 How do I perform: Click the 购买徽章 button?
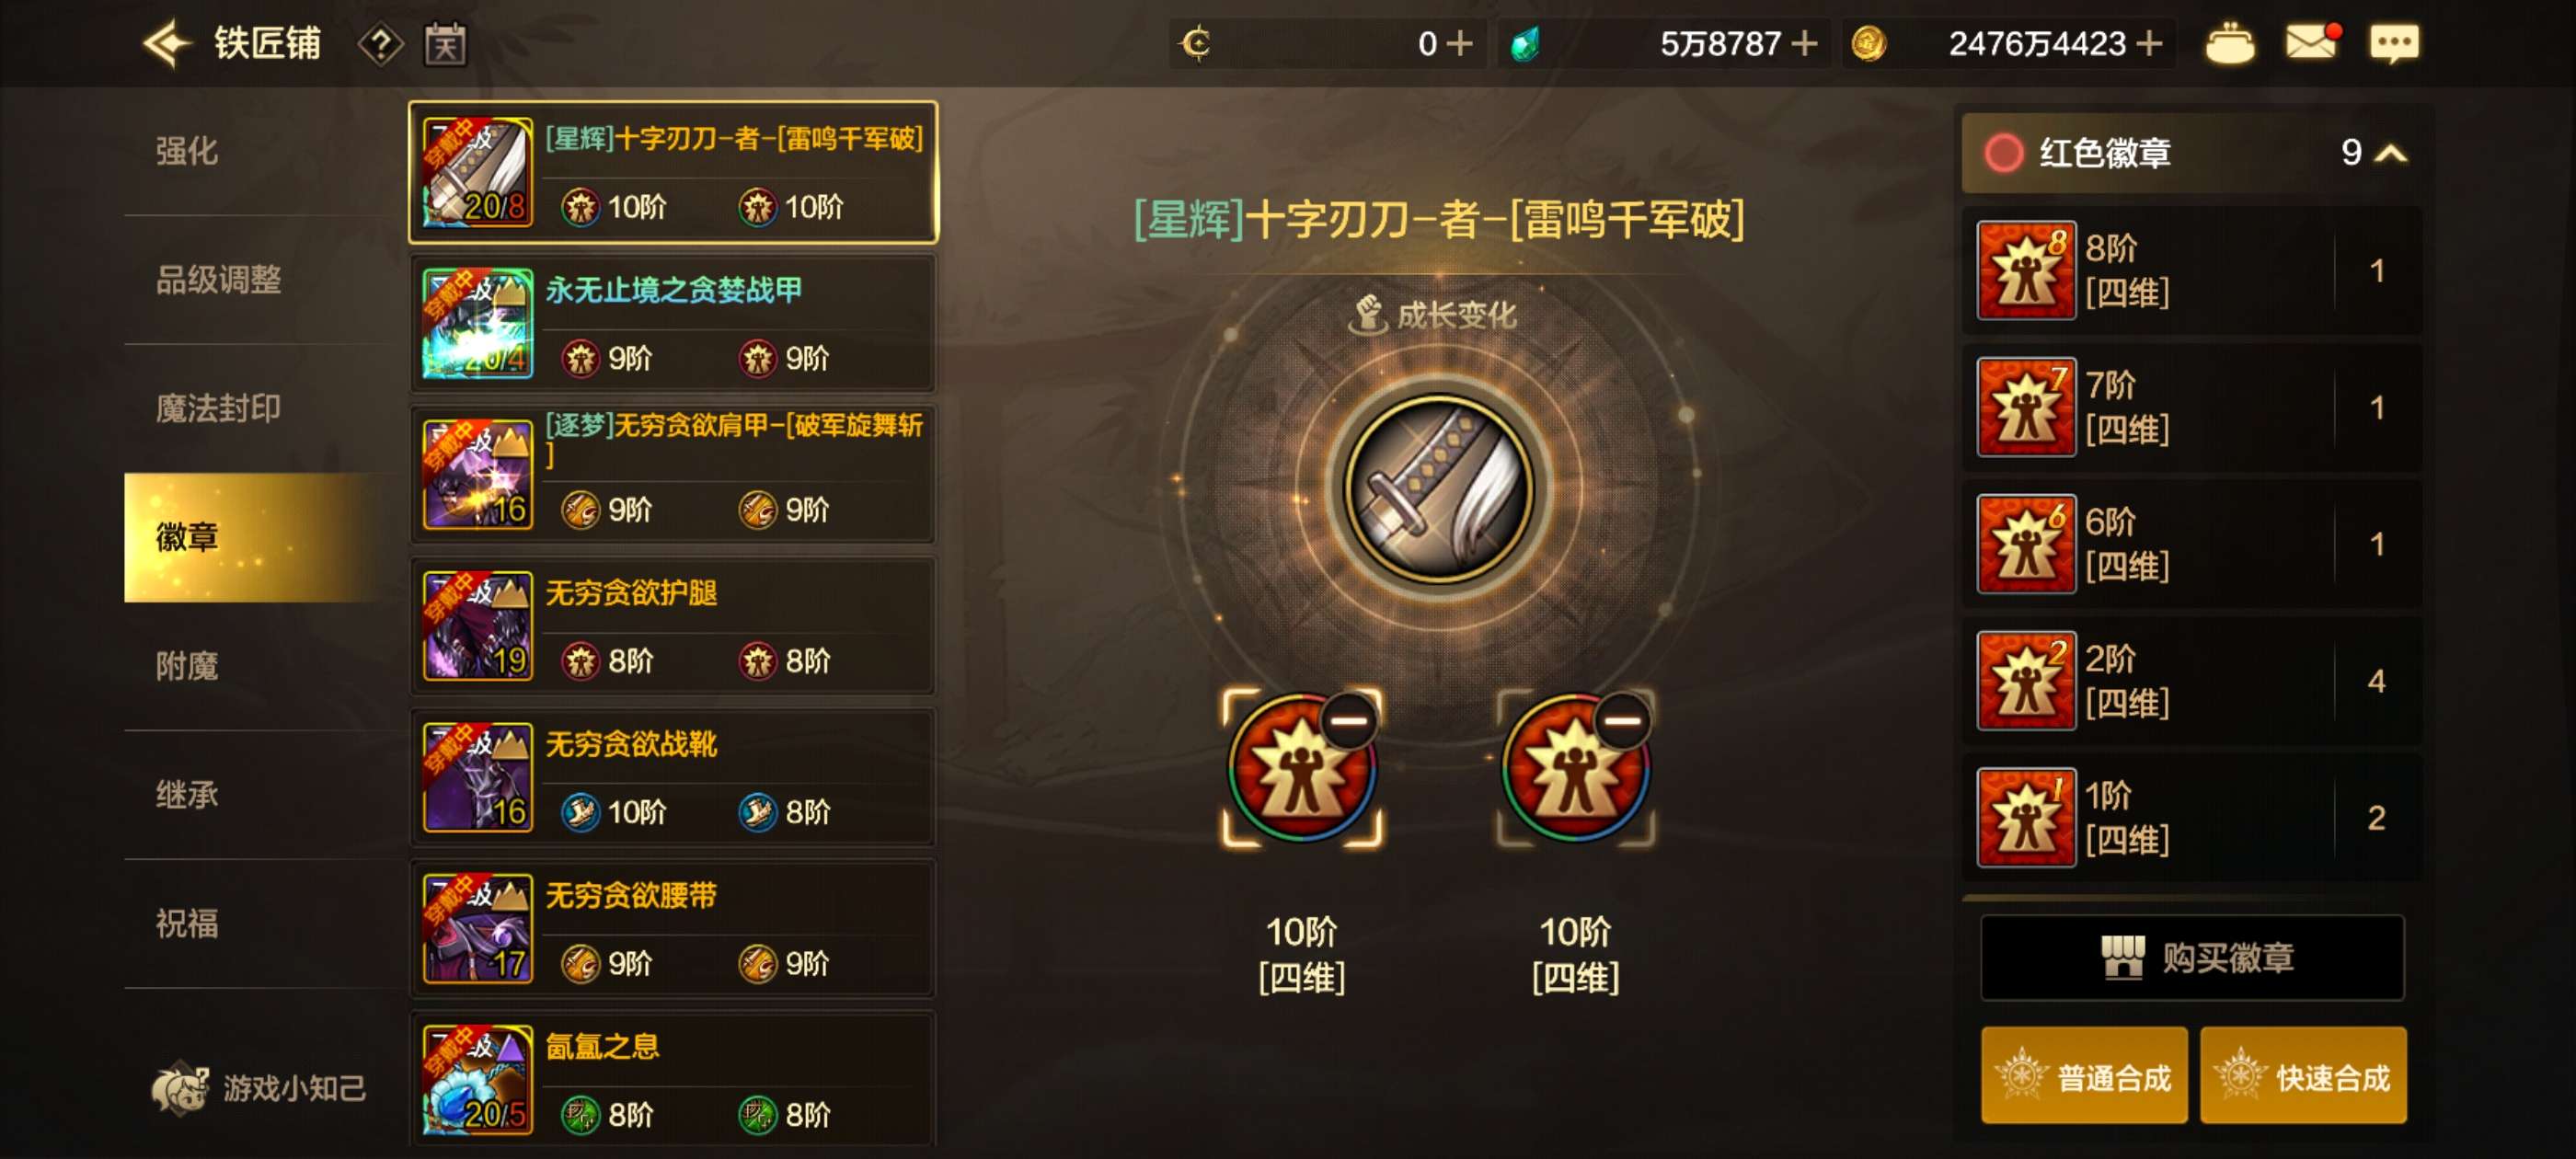(2192, 957)
